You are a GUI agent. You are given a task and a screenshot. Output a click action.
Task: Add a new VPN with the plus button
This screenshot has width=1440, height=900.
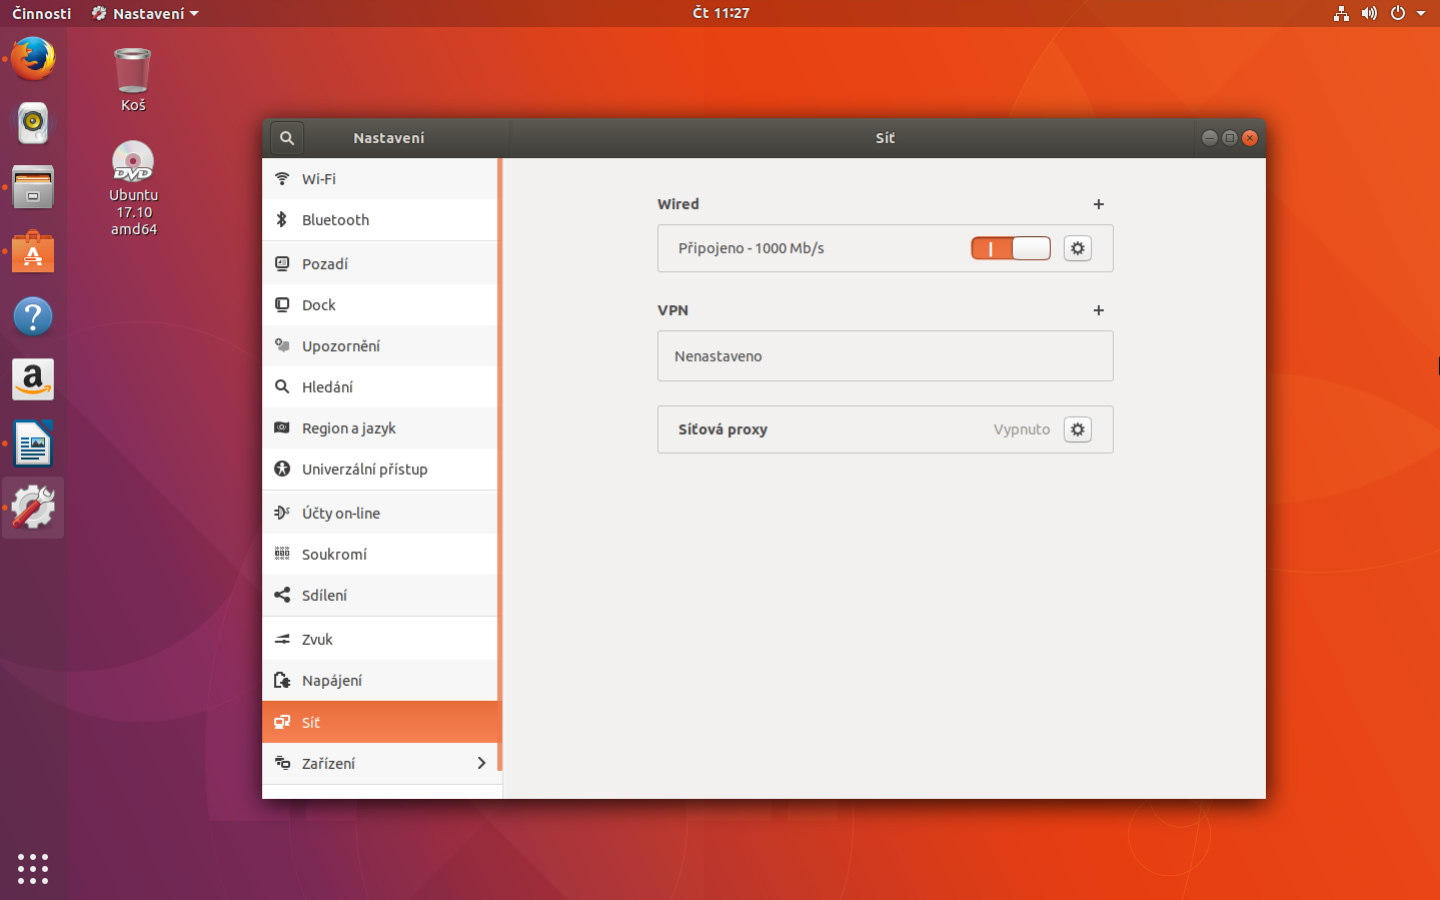pyautogui.click(x=1098, y=310)
